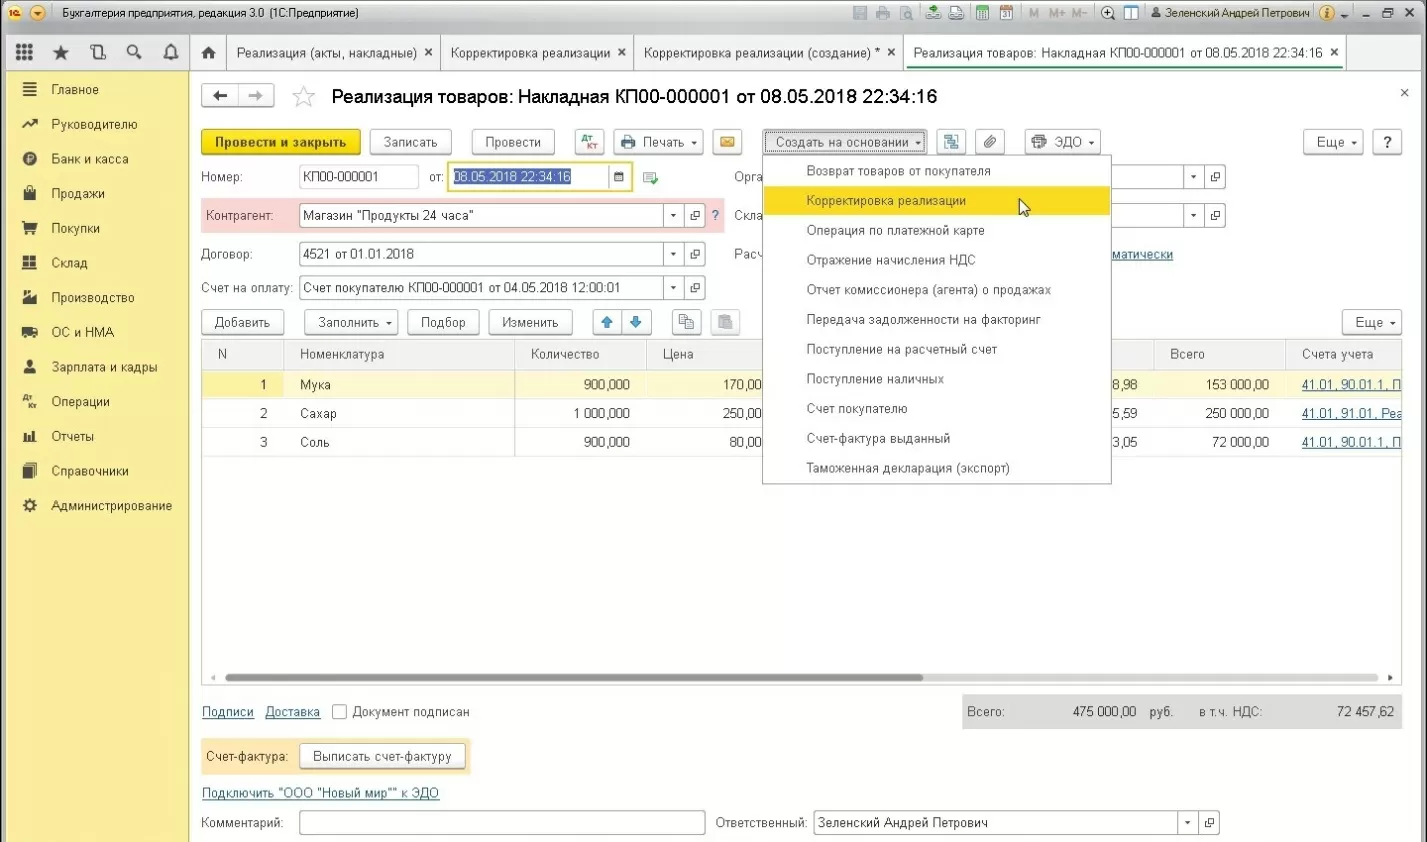The width and height of the screenshot is (1427, 842).
Task: Click the Провести и закрыть button
Action: coord(280,142)
